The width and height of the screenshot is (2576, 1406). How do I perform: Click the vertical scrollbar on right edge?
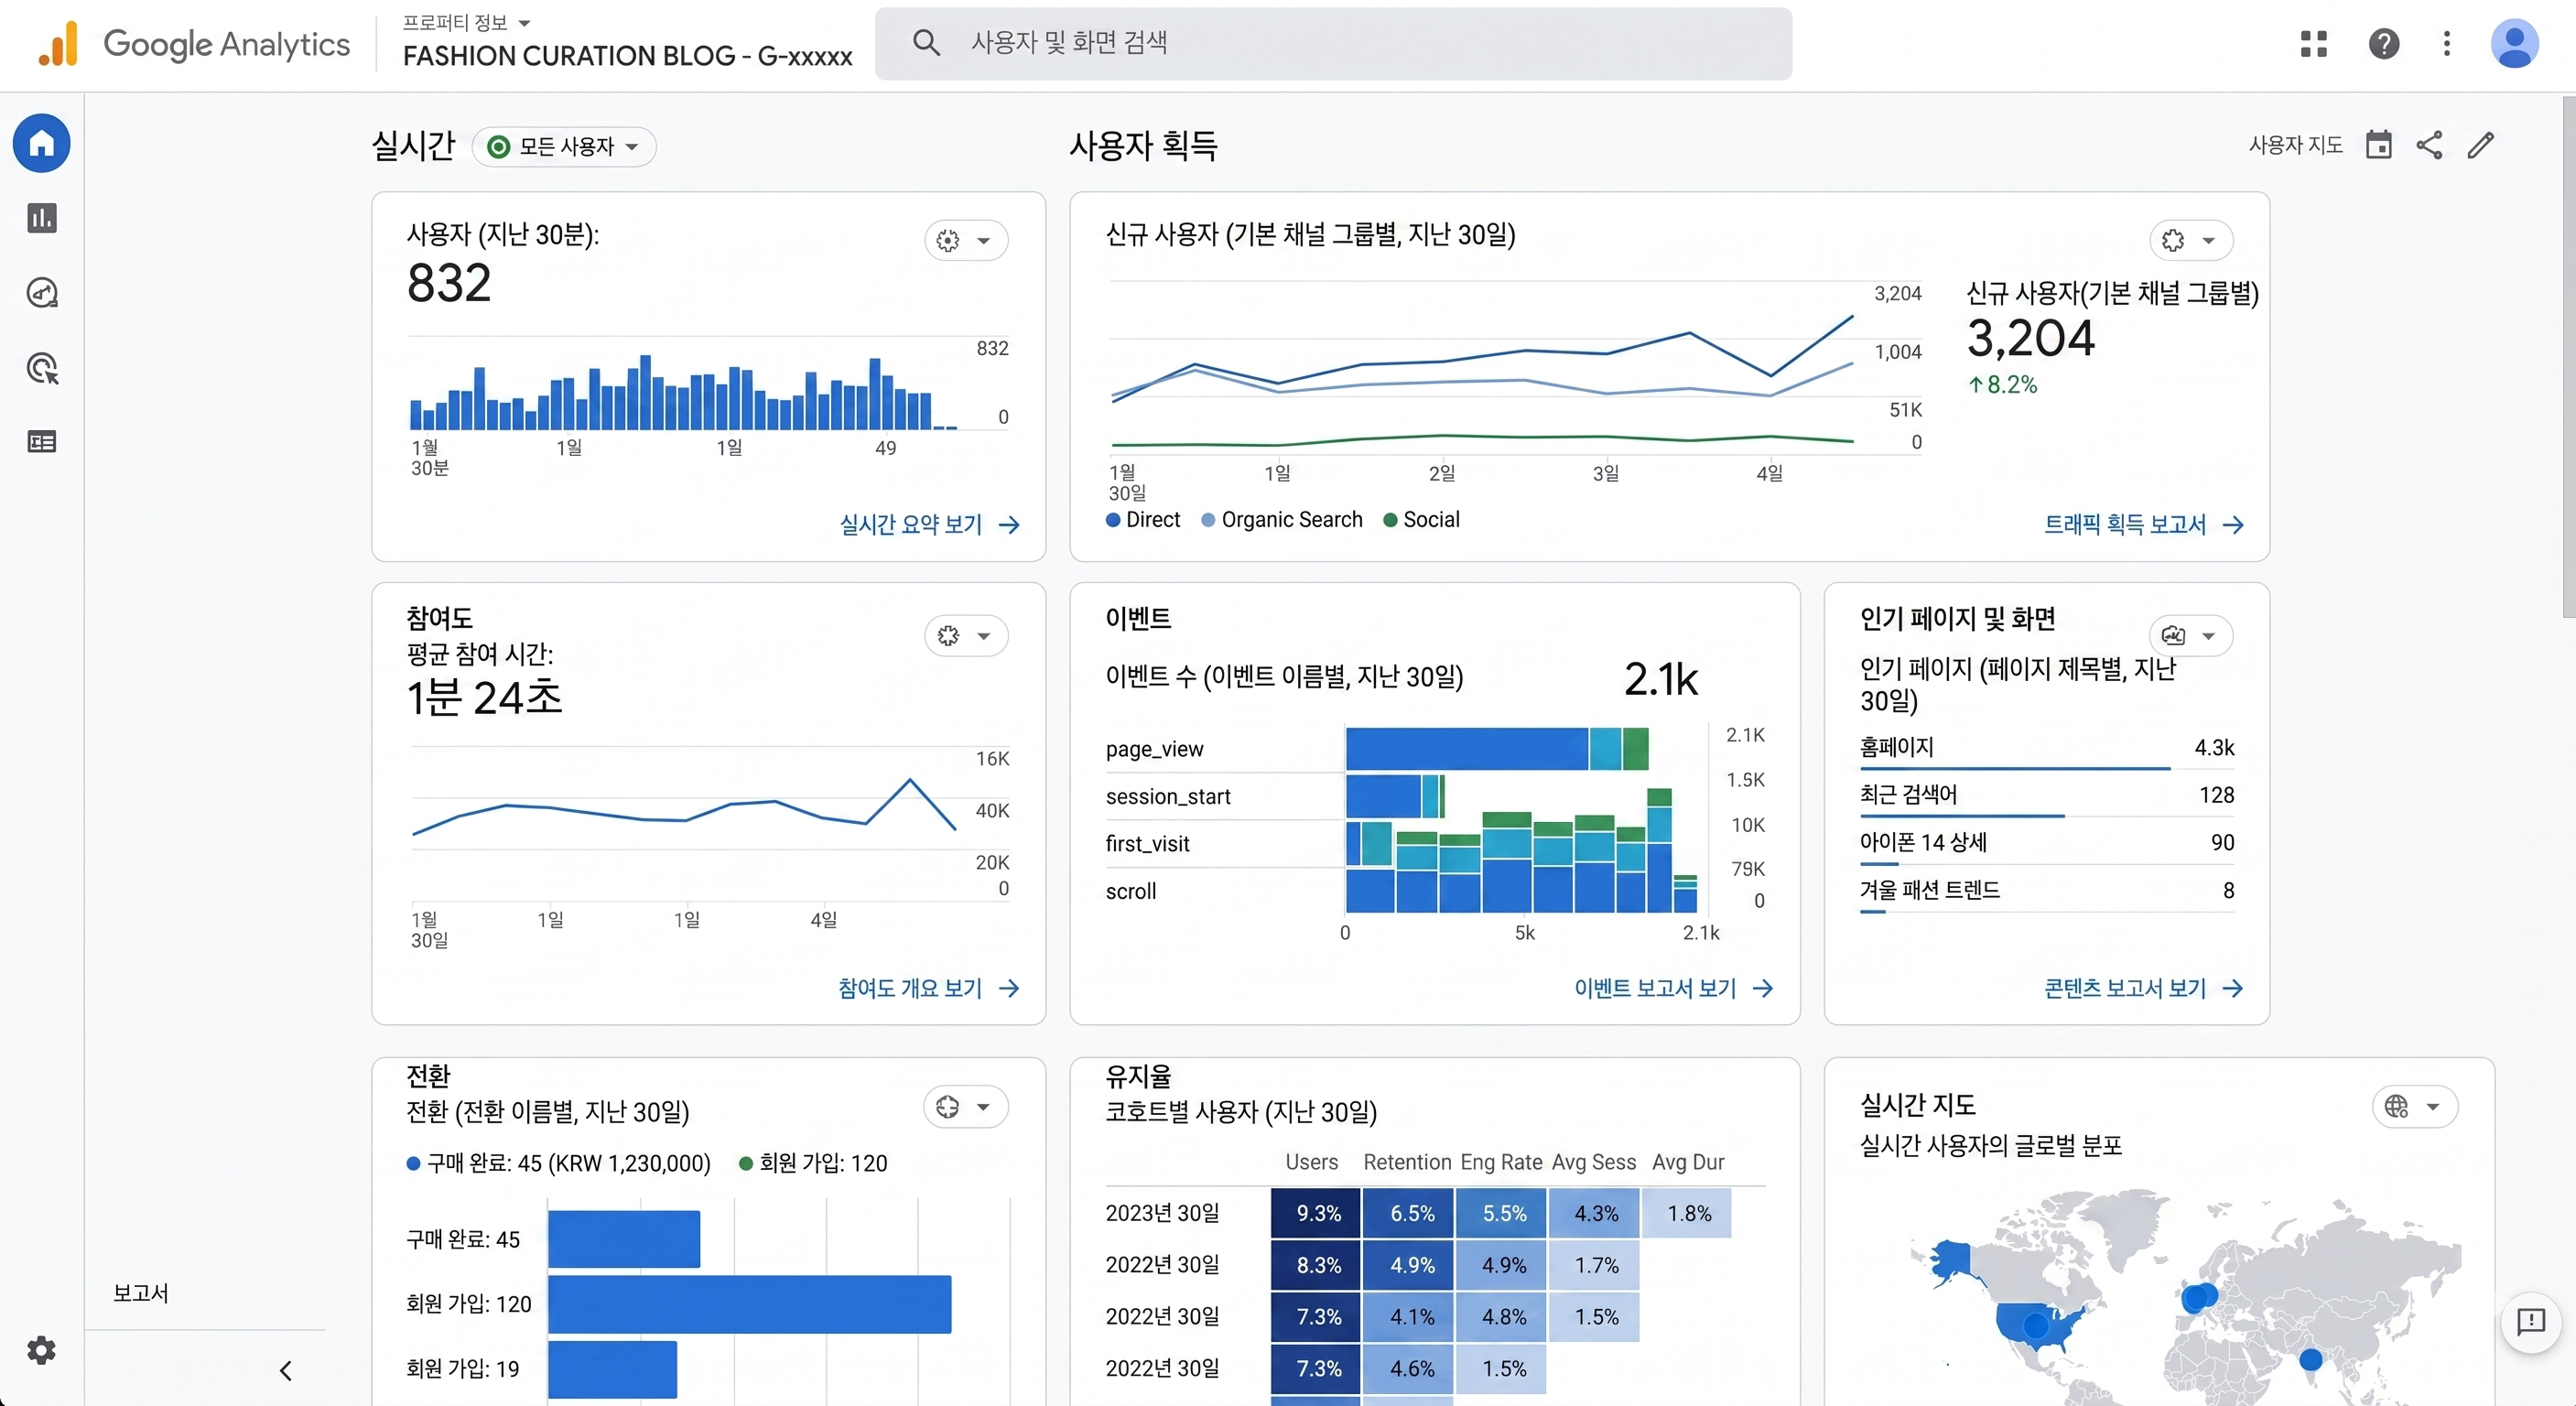pos(2568,357)
